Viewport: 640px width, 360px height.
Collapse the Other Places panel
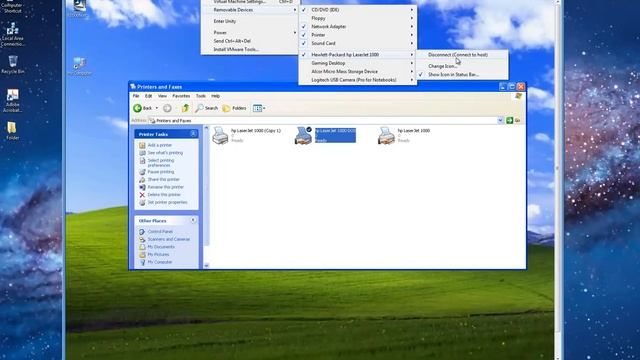pyautogui.click(x=193, y=220)
